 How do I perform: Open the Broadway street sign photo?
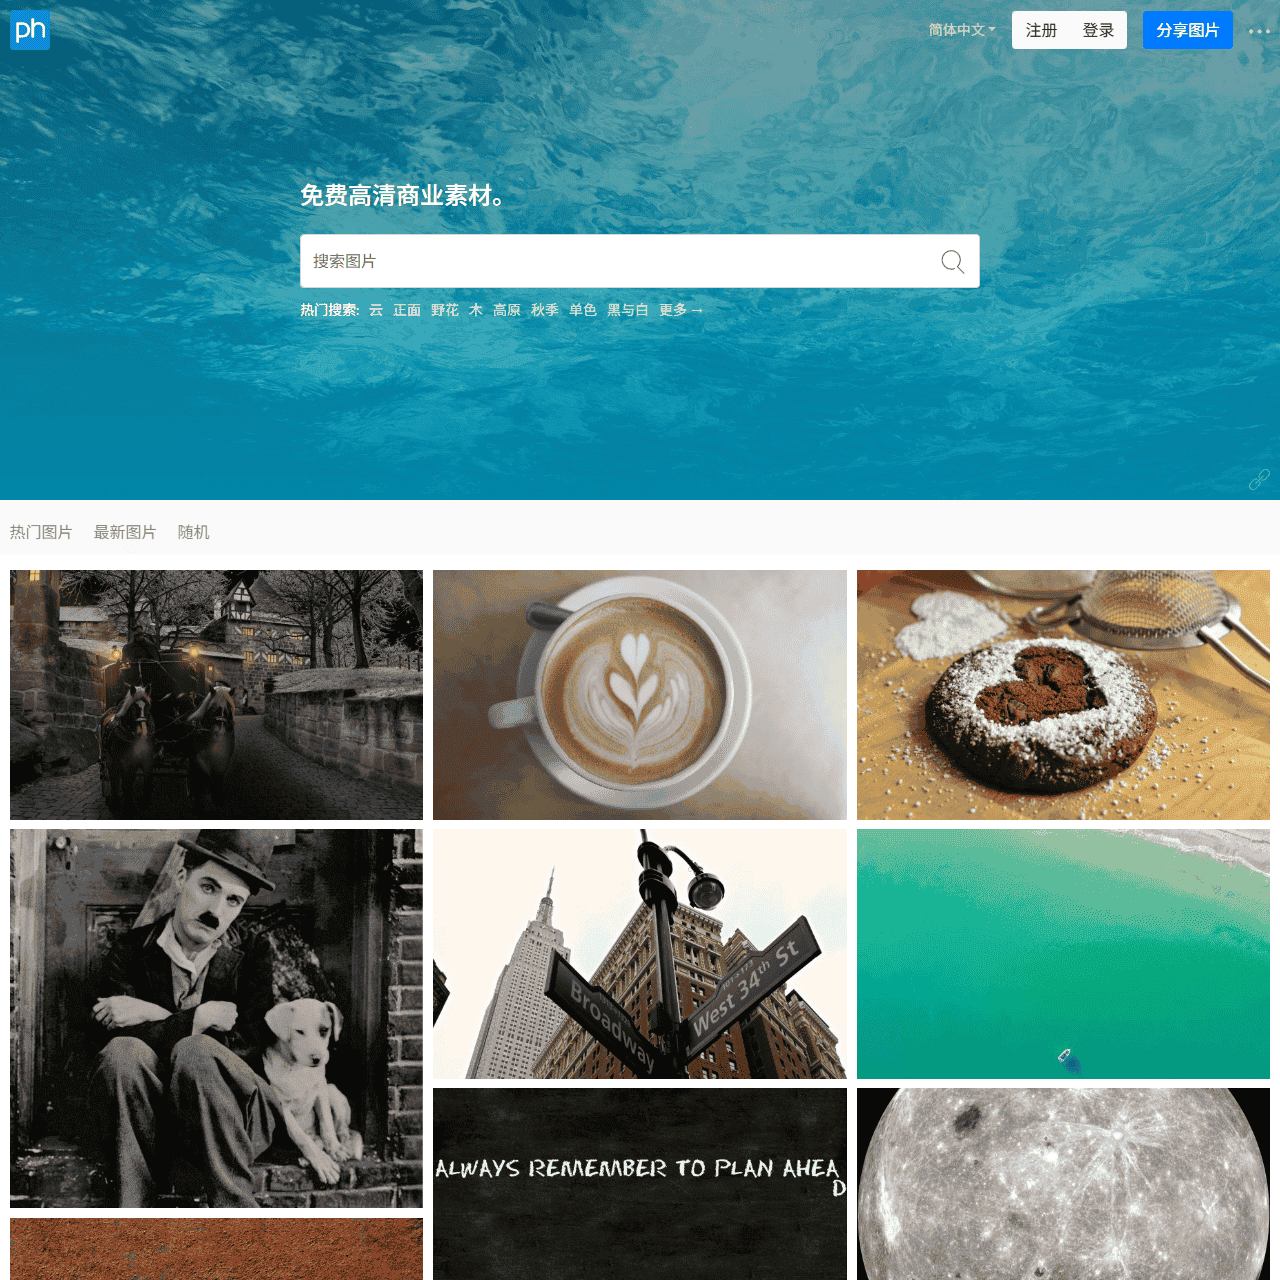click(x=640, y=954)
